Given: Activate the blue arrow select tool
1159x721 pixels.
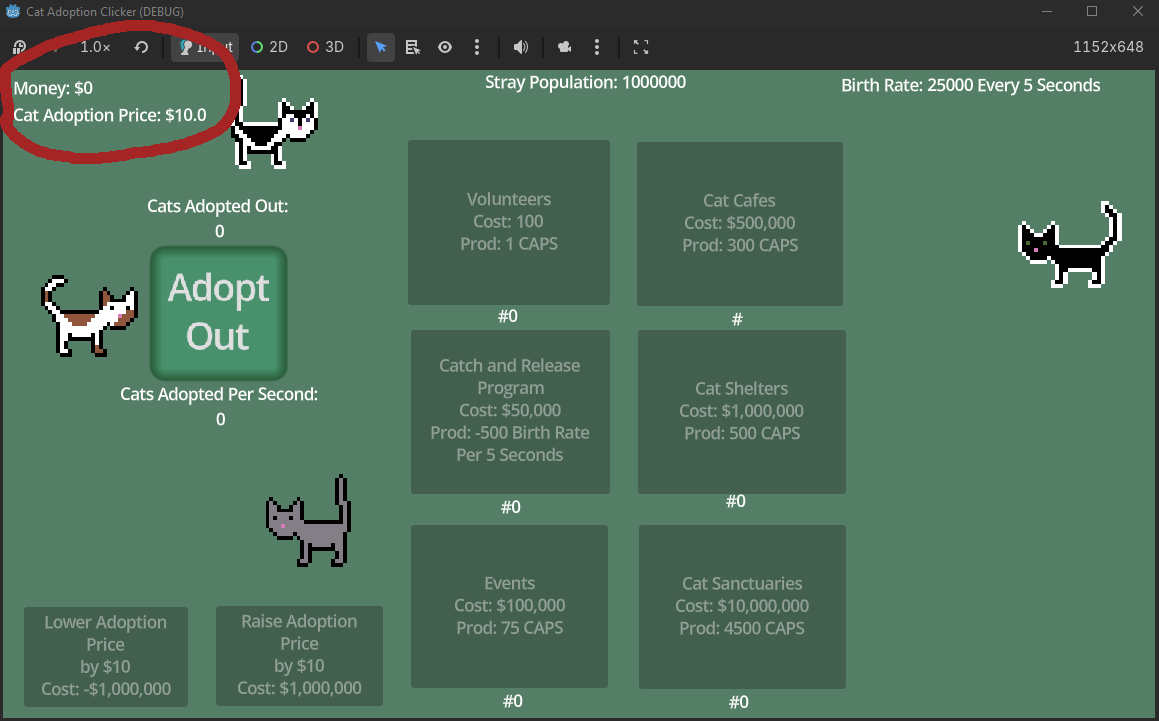Looking at the screenshot, I should [380, 47].
